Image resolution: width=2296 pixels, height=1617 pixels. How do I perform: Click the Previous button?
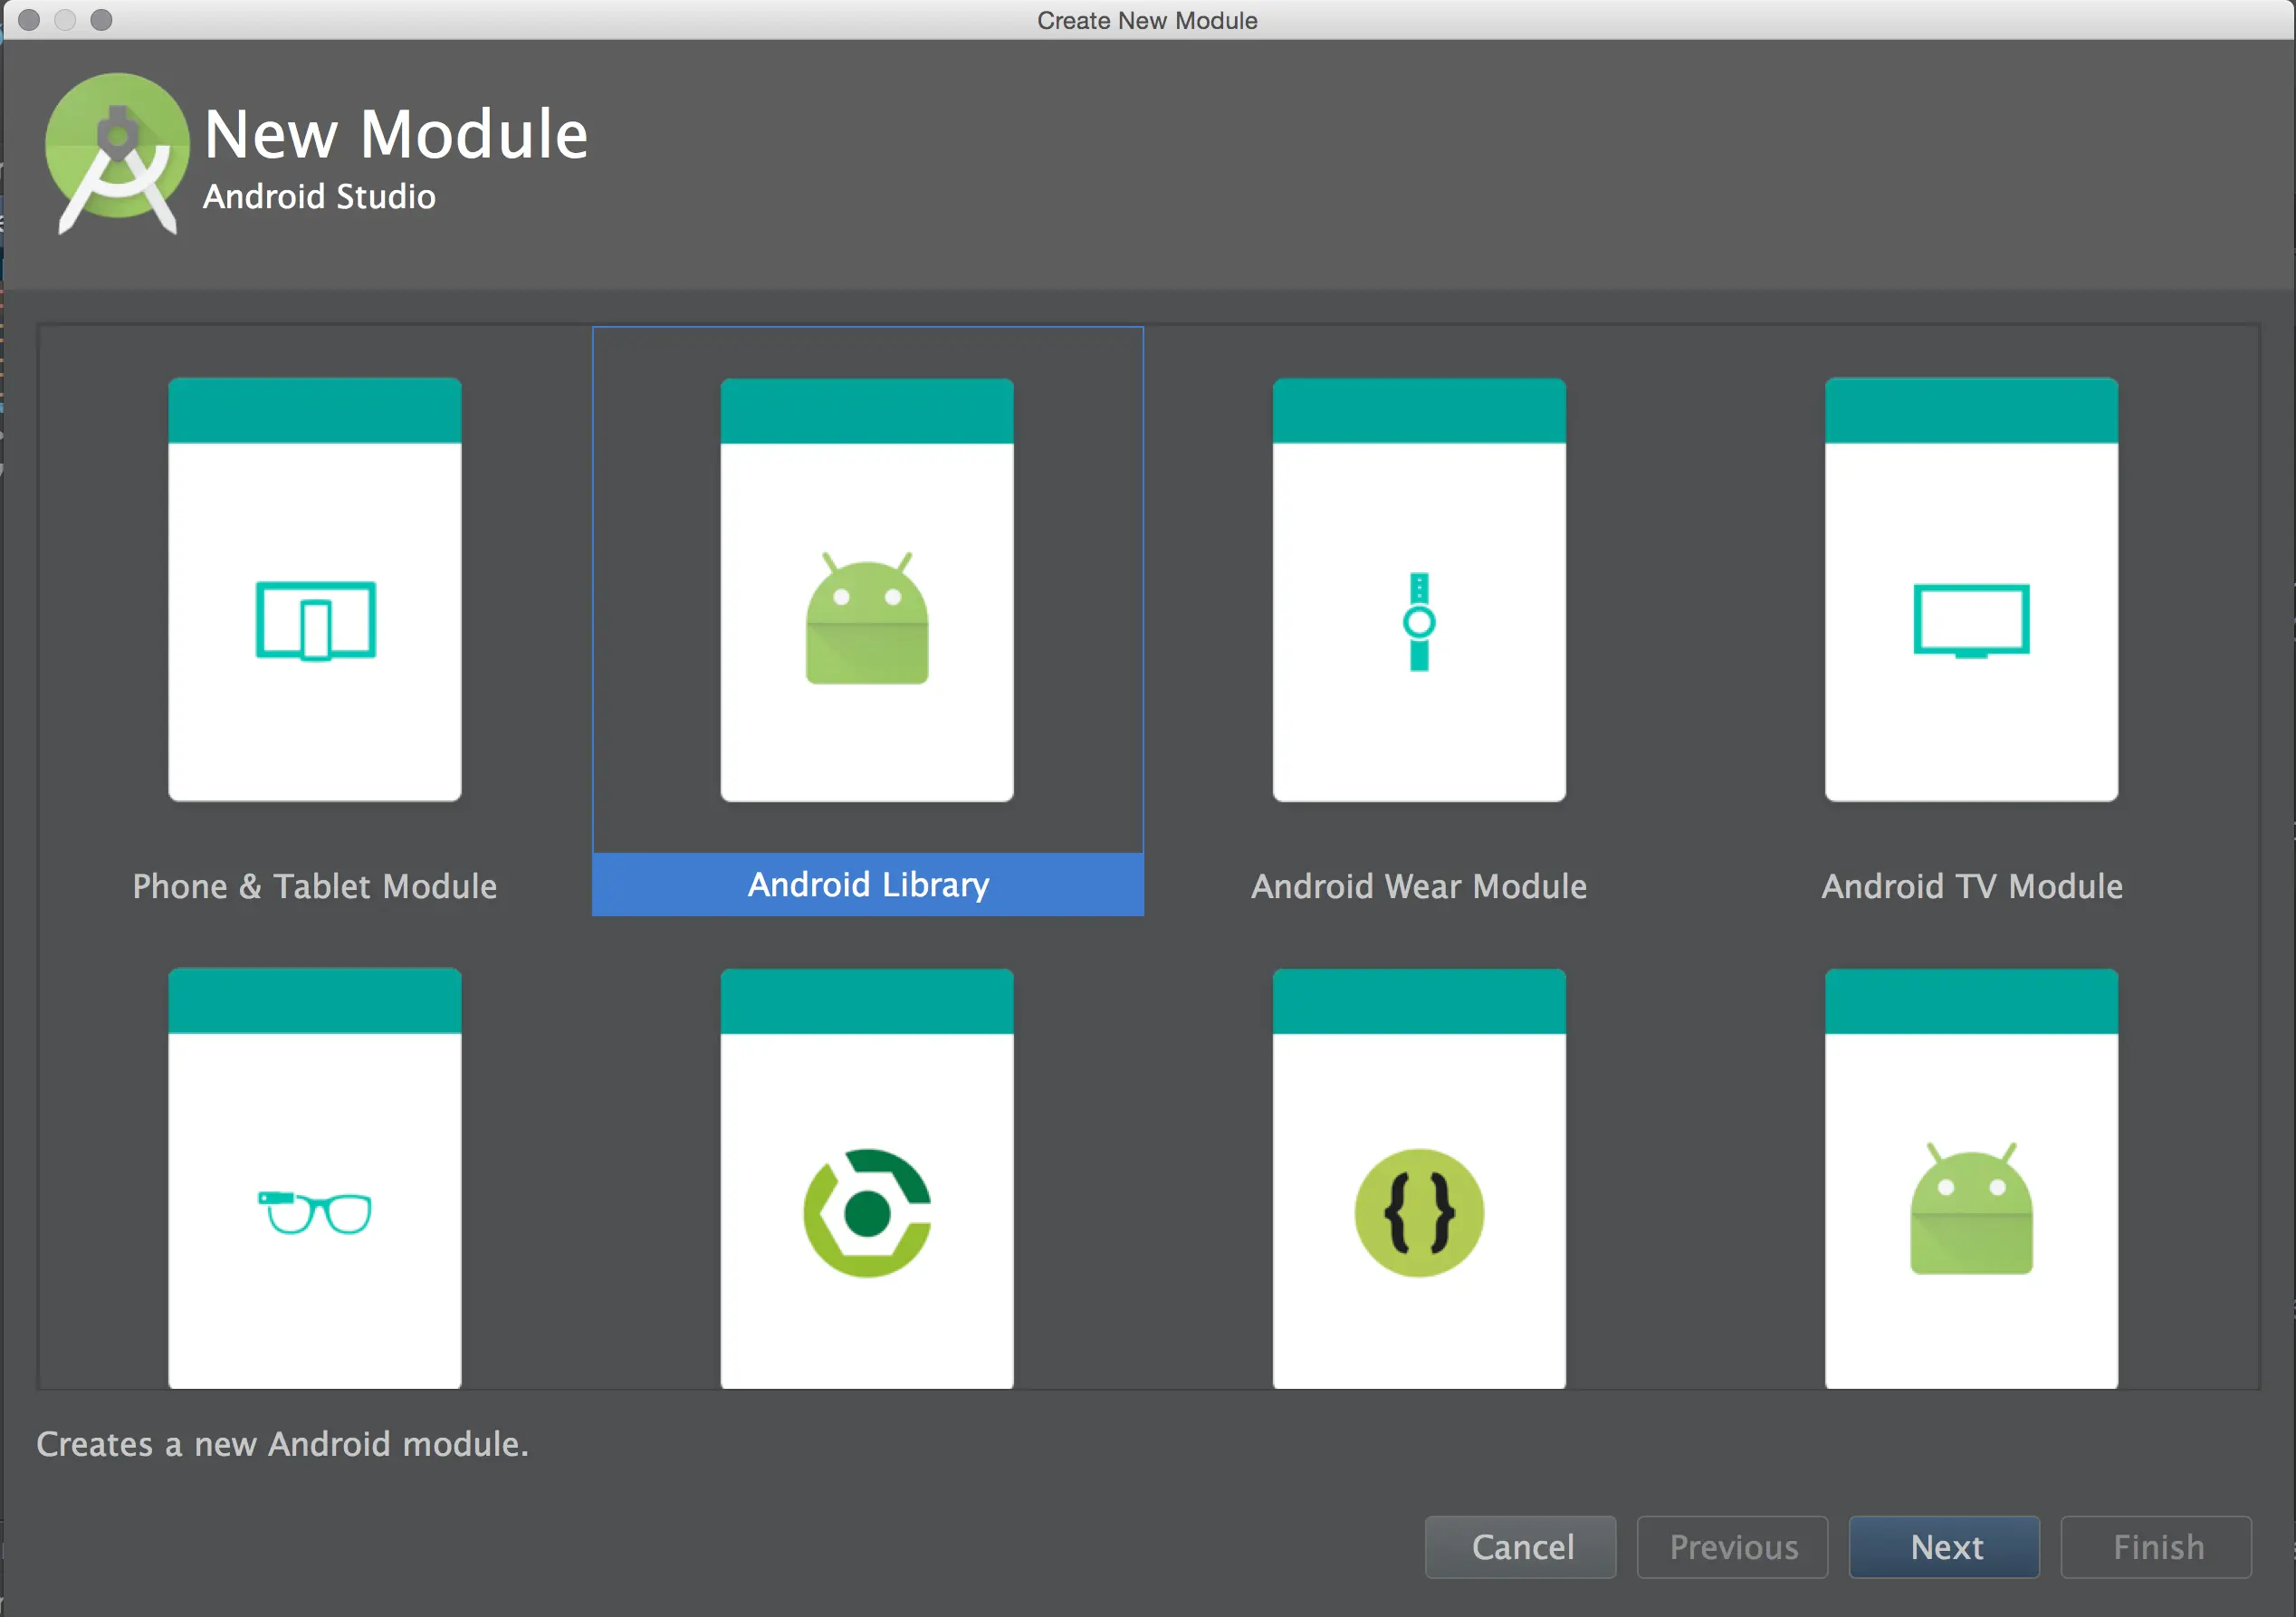tap(1732, 1547)
